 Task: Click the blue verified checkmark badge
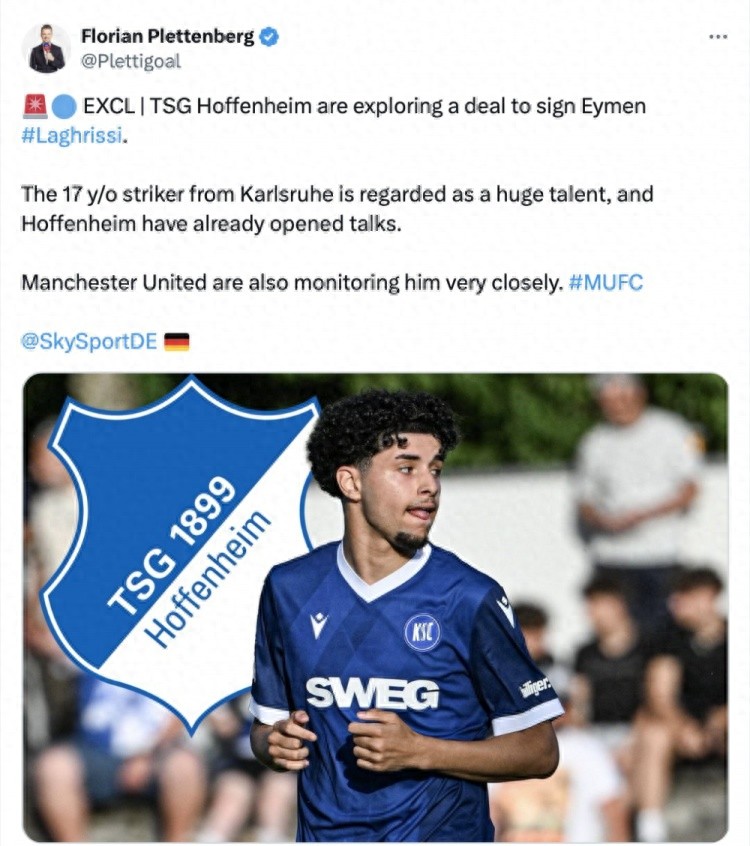pyautogui.click(x=269, y=37)
